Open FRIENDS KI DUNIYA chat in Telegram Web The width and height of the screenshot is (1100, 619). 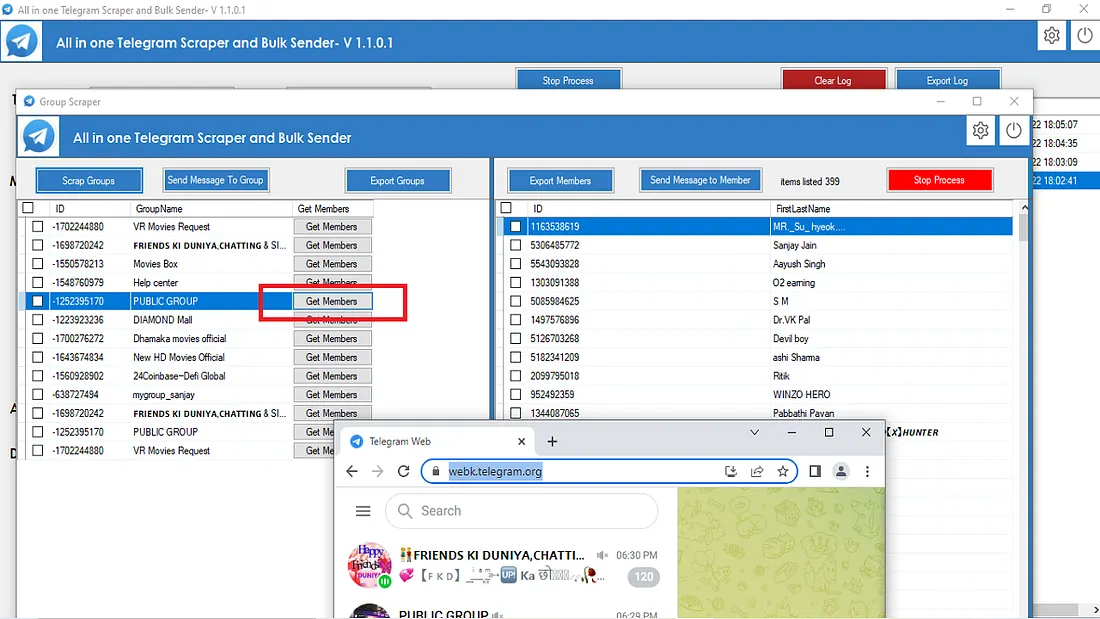pos(505,565)
